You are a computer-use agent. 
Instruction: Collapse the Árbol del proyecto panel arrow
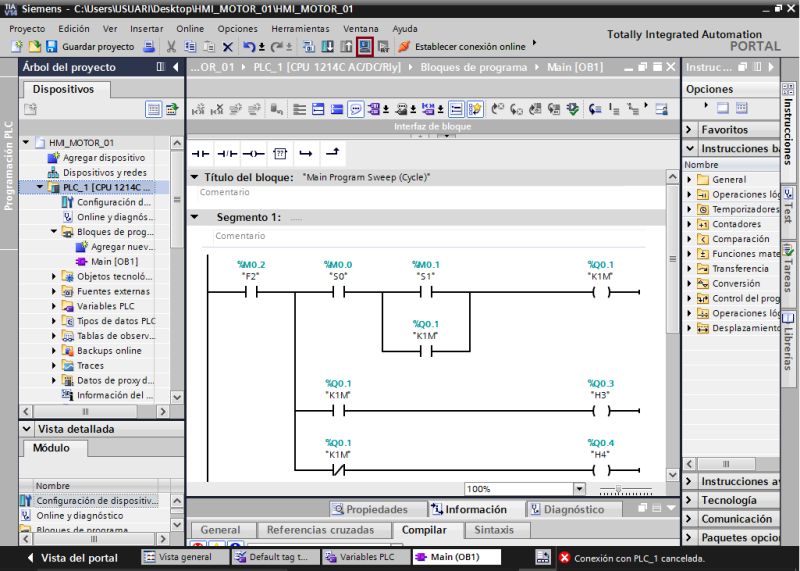(176, 67)
